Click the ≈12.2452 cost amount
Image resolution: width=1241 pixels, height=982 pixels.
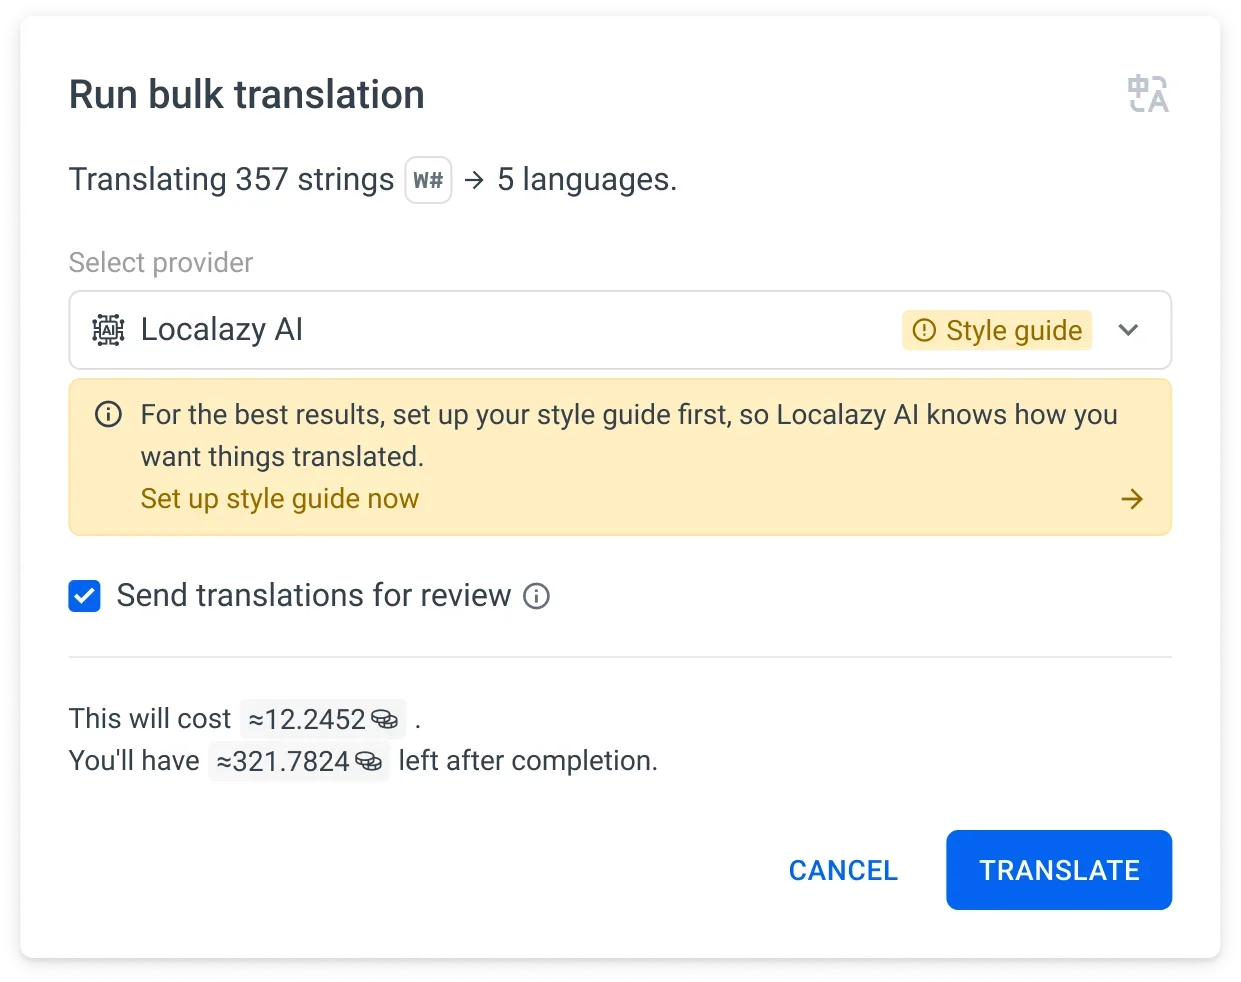pos(307,719)
